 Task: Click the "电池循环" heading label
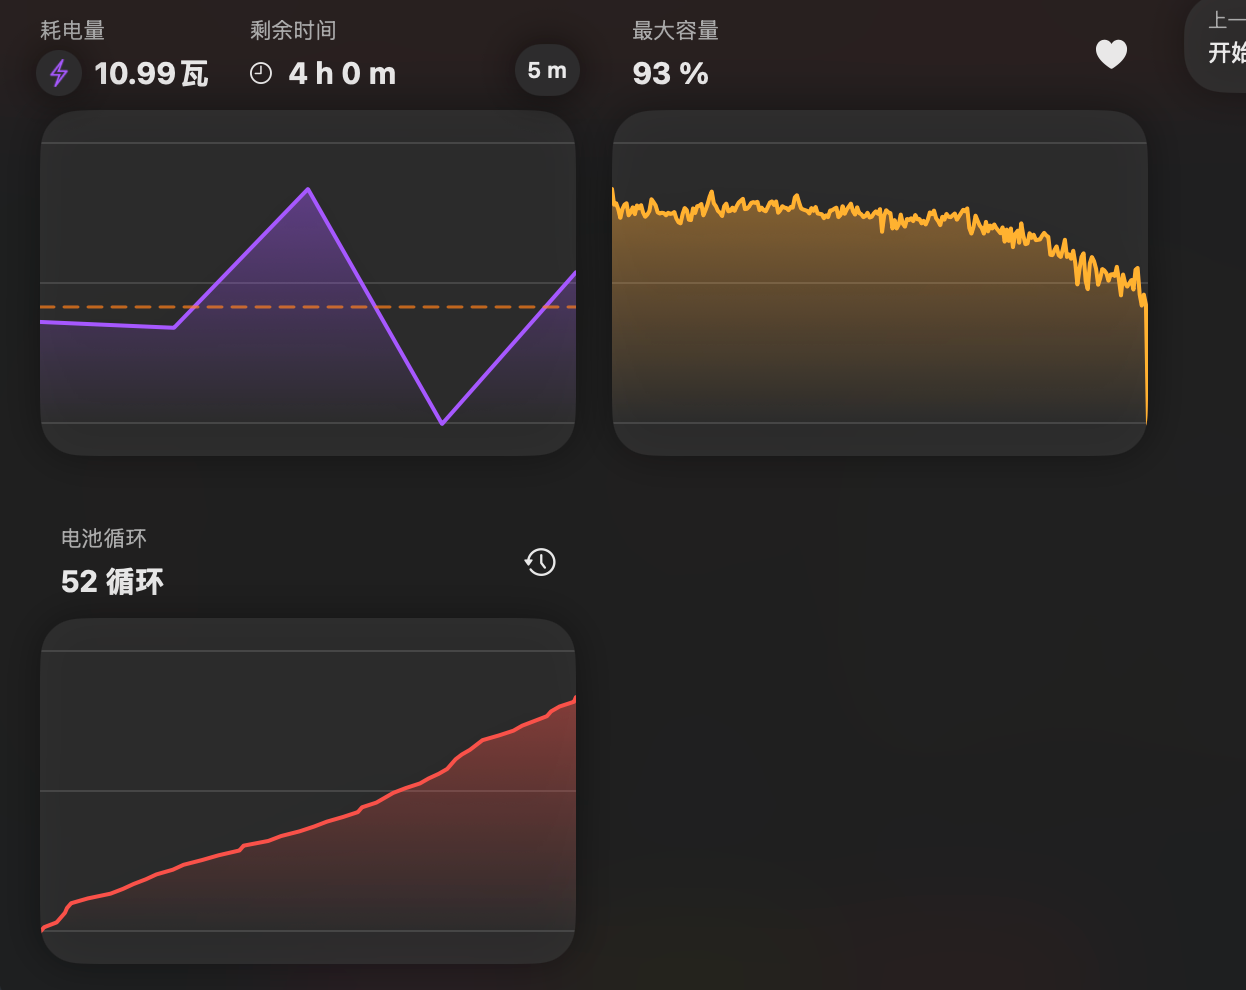tap(104, 539)
